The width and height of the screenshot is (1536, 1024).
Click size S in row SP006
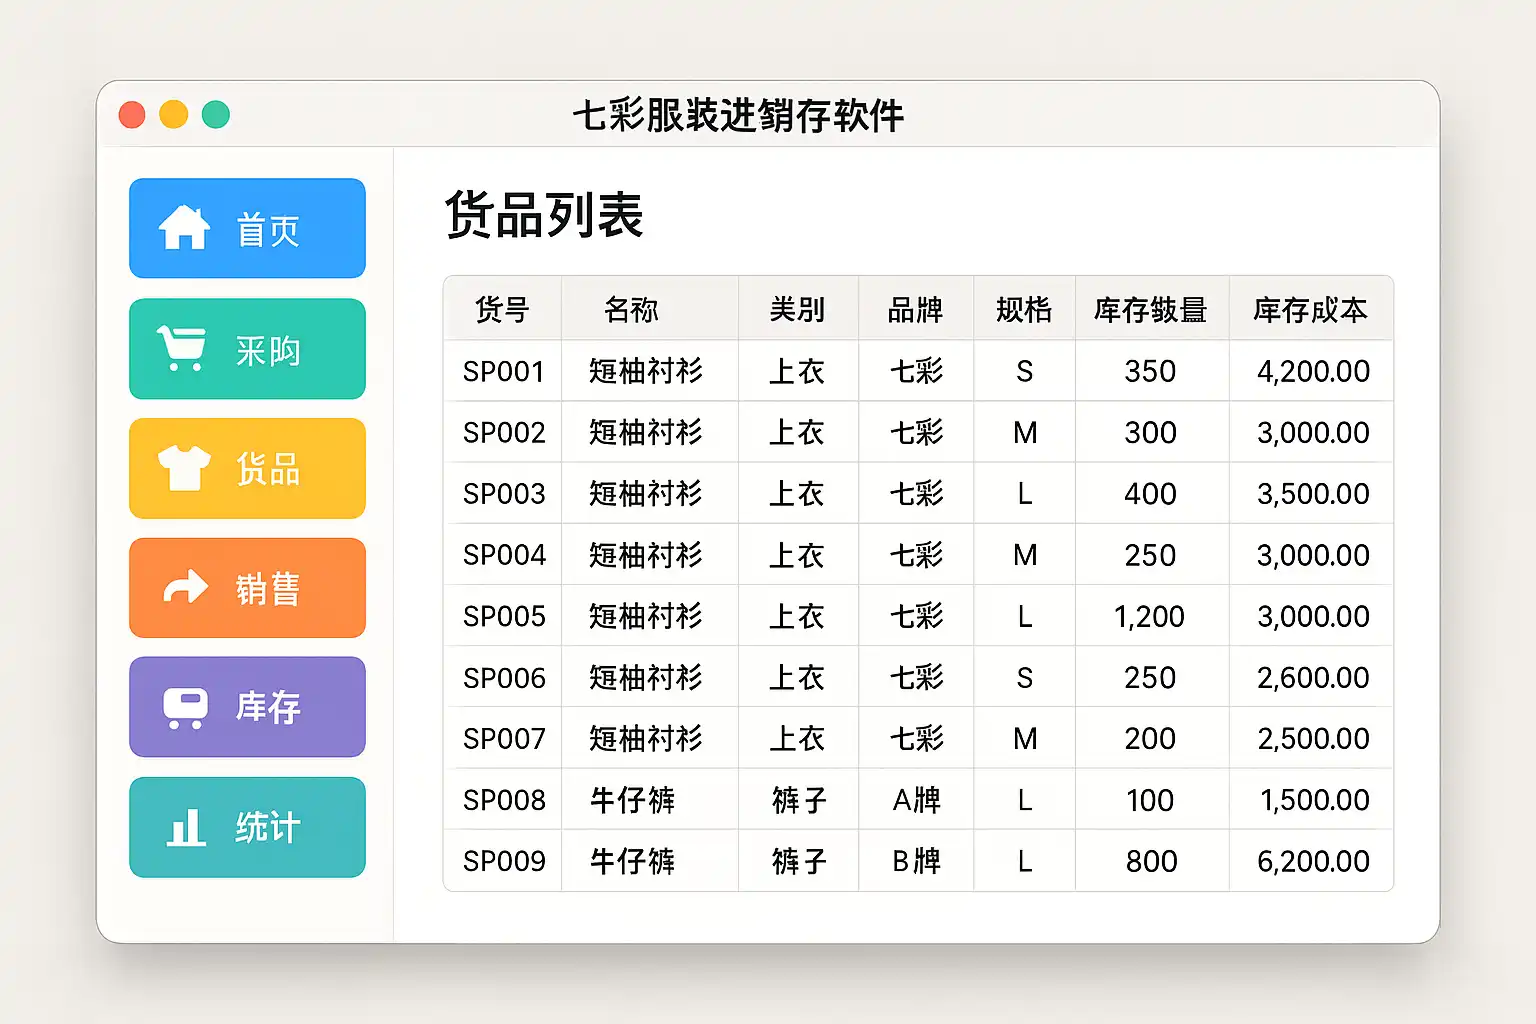[x=1024, y=678]
